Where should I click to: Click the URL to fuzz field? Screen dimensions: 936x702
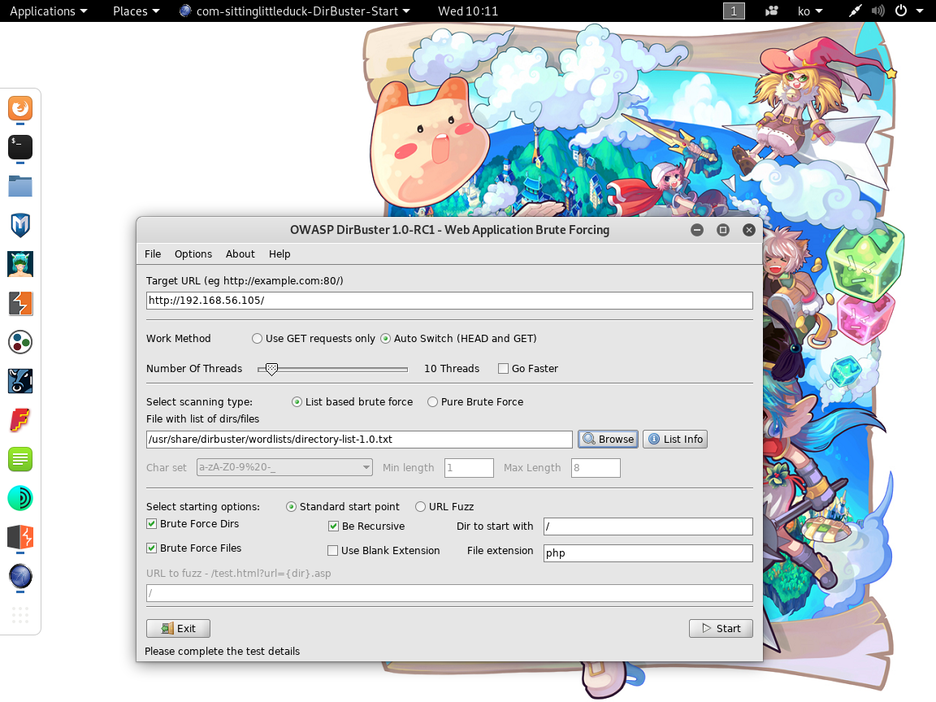pos(449,593)
